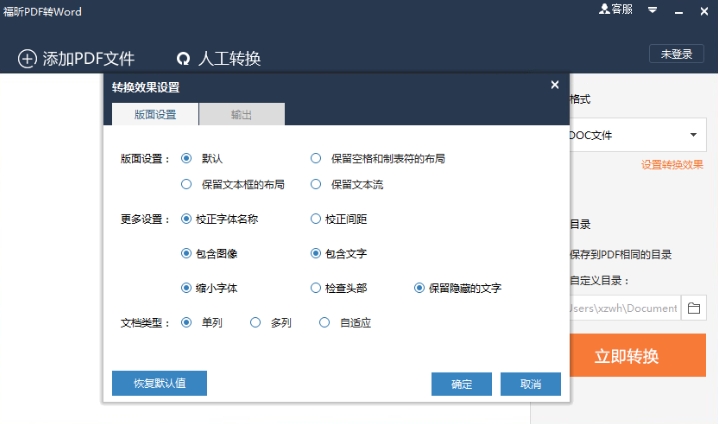Cancel dialog with 取消 button

(531, 384)
